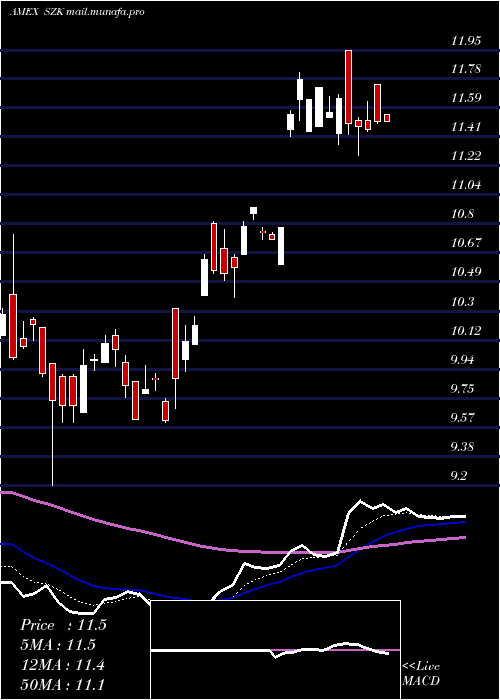This screenshot has height=700, width=500.
Task: Click the MACD line inside the inset panel
Action: tap(270, 650)
